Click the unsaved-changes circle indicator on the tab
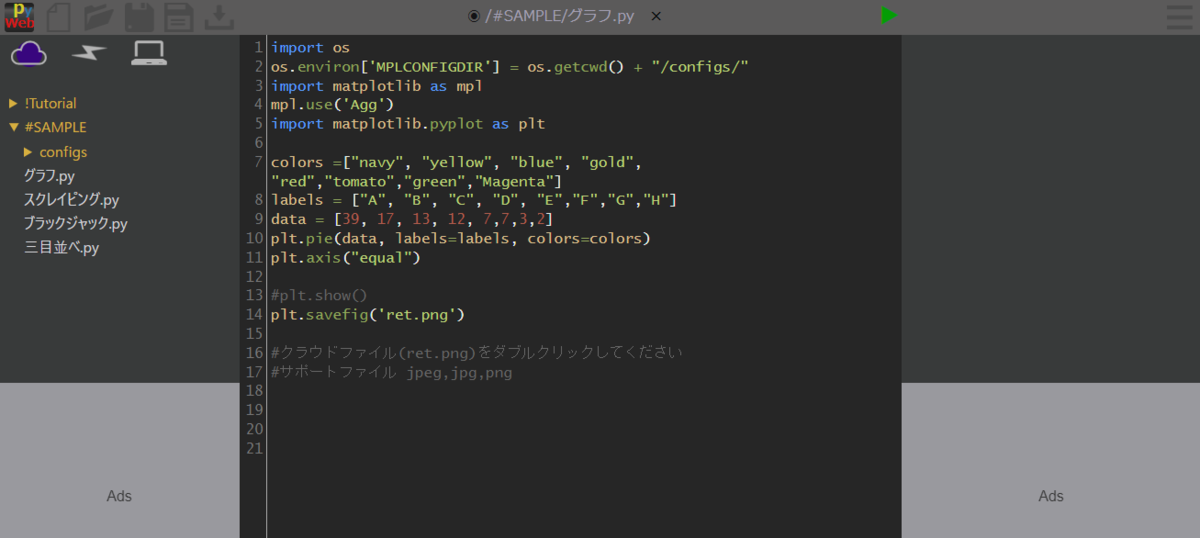The image size is (1200, 538). coord(473,16)
